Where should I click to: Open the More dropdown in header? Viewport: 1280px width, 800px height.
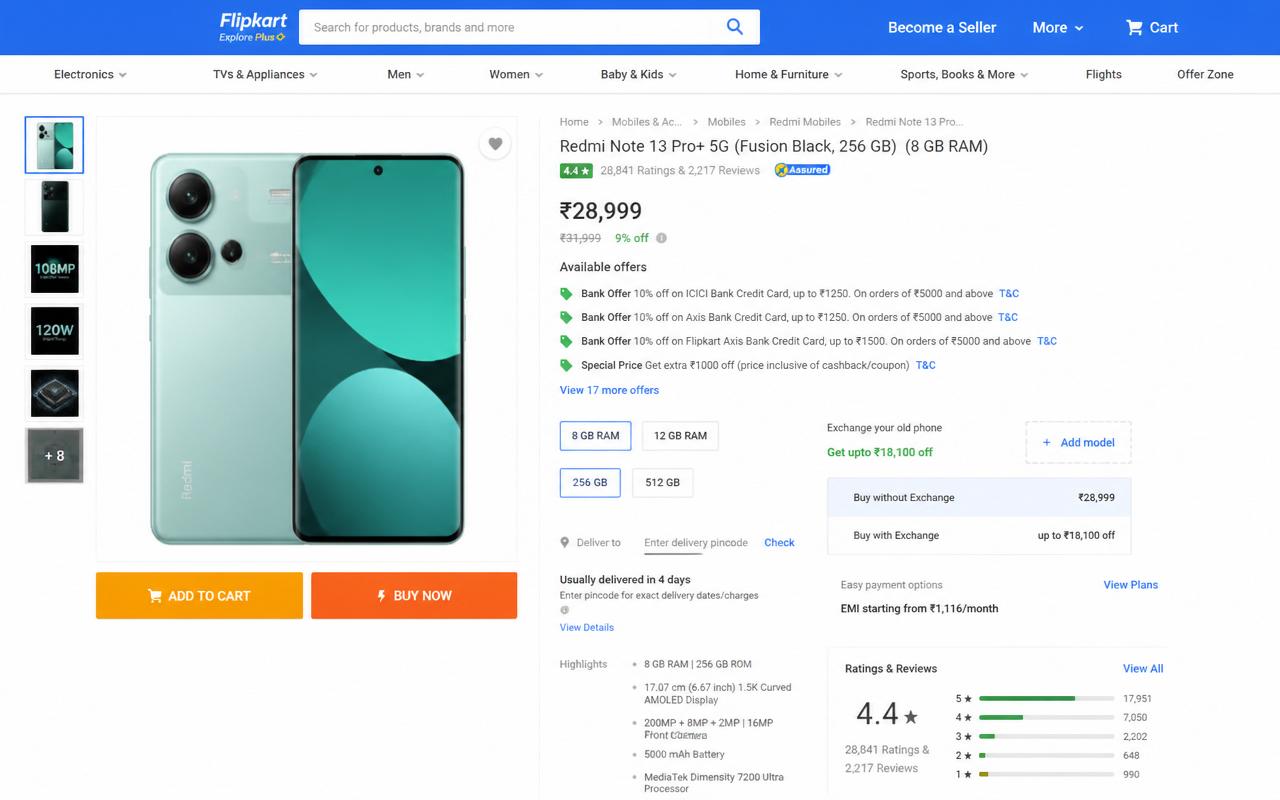(1058, 27)
